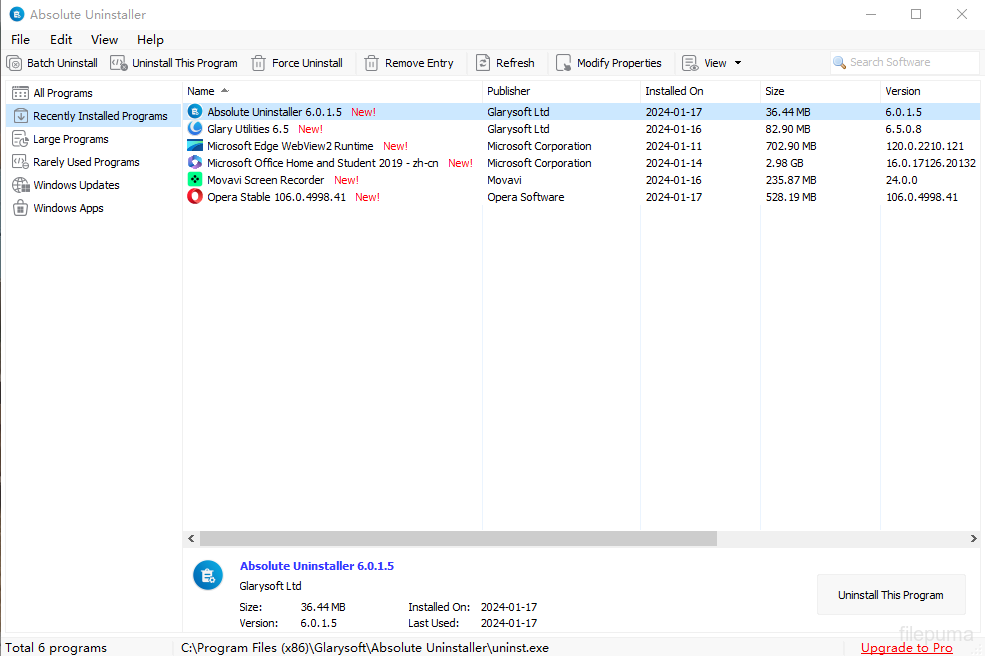Click the Force Uninstall trash icon

click(258, 63)
